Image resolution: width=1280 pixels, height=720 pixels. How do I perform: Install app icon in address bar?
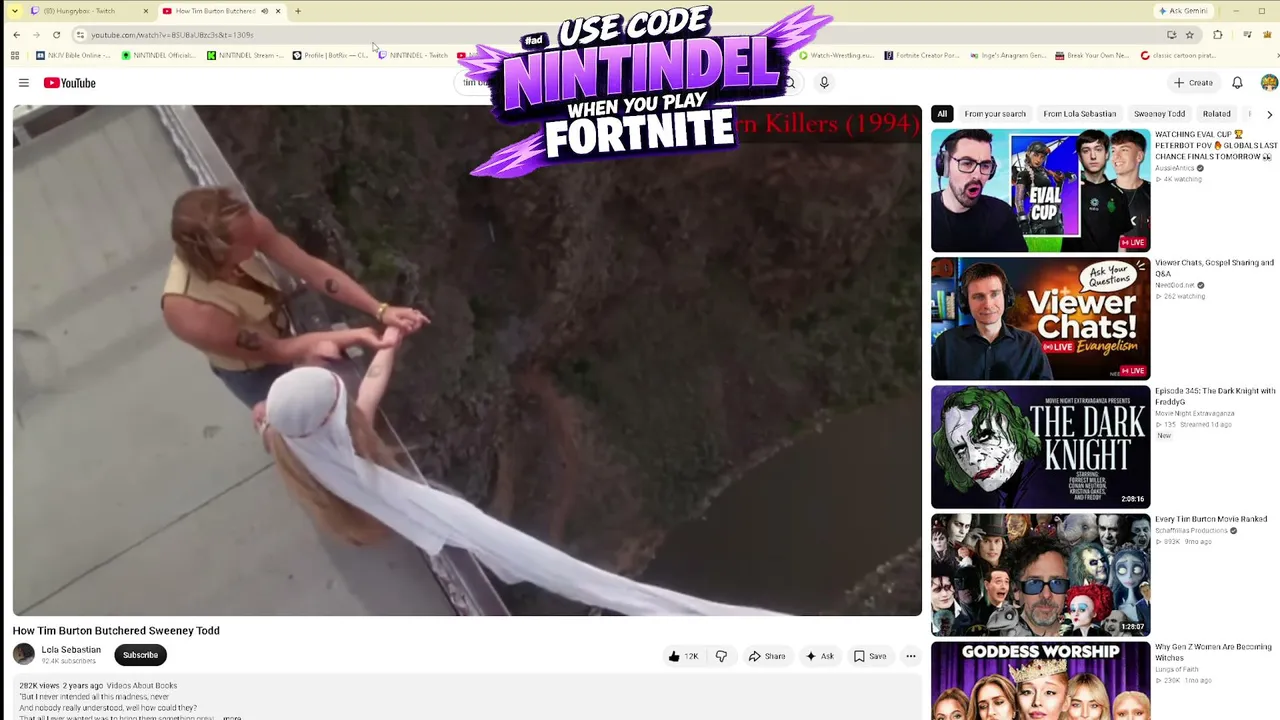coord(1171,35)
